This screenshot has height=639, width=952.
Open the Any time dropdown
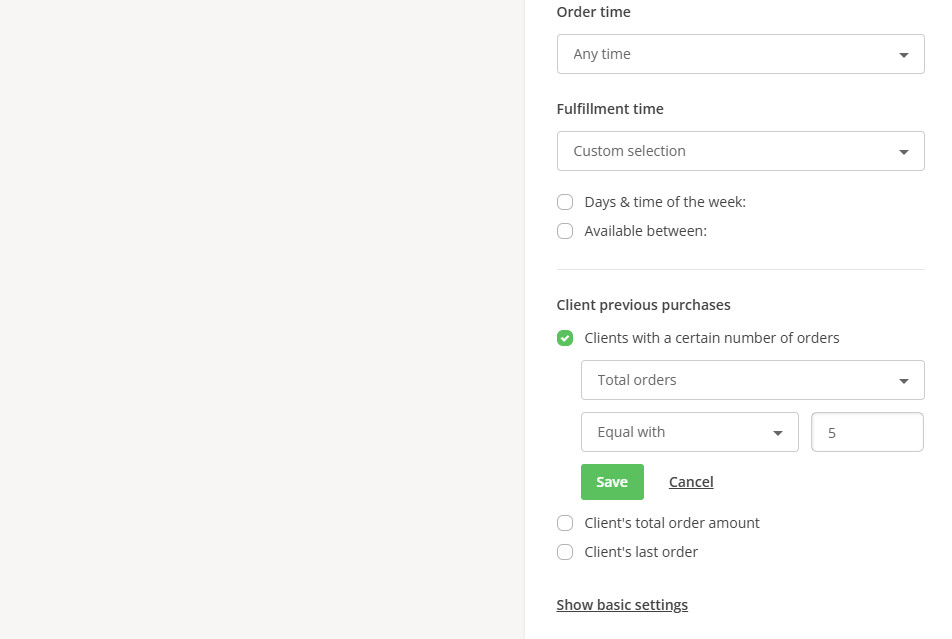pyautogui.click(x=740, y=54)
